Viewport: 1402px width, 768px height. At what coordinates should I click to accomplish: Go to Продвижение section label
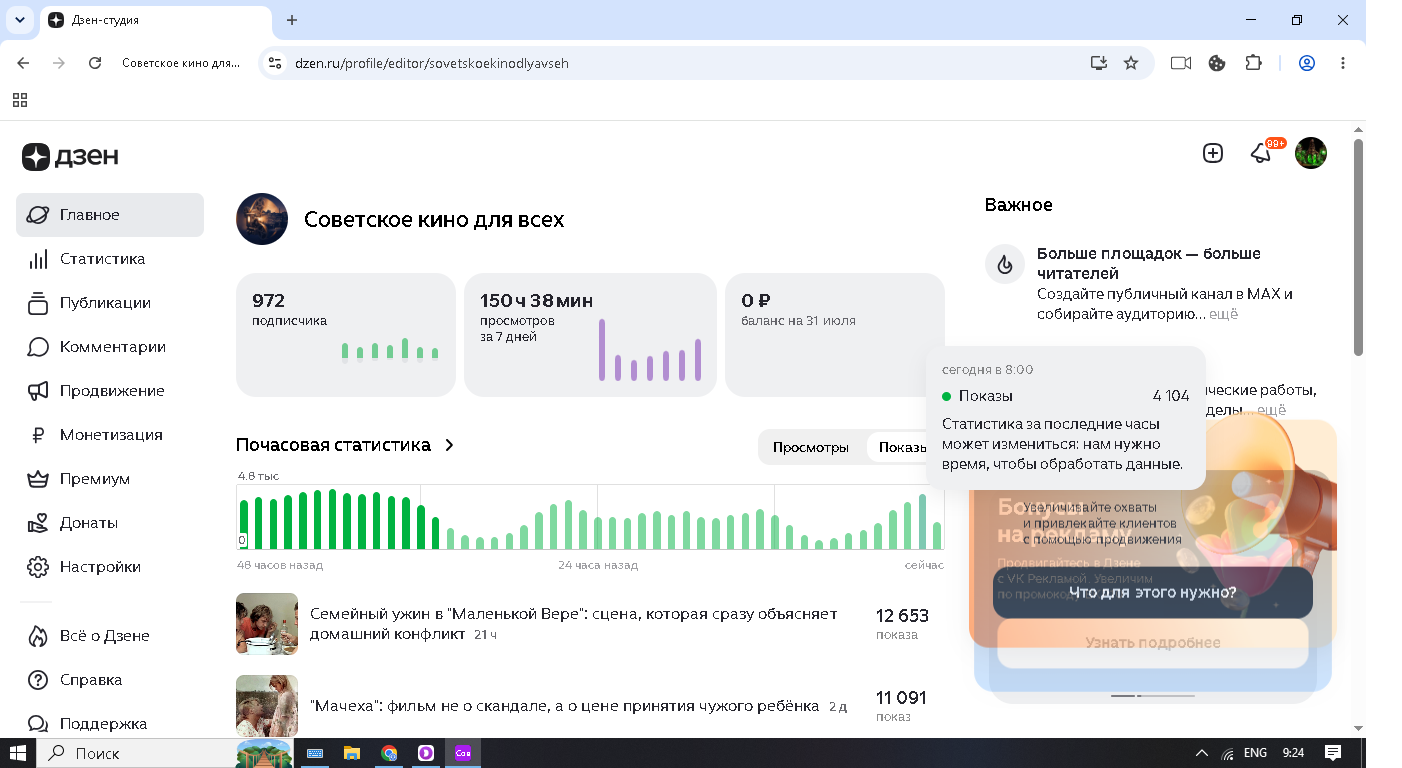tap(112, 391)
